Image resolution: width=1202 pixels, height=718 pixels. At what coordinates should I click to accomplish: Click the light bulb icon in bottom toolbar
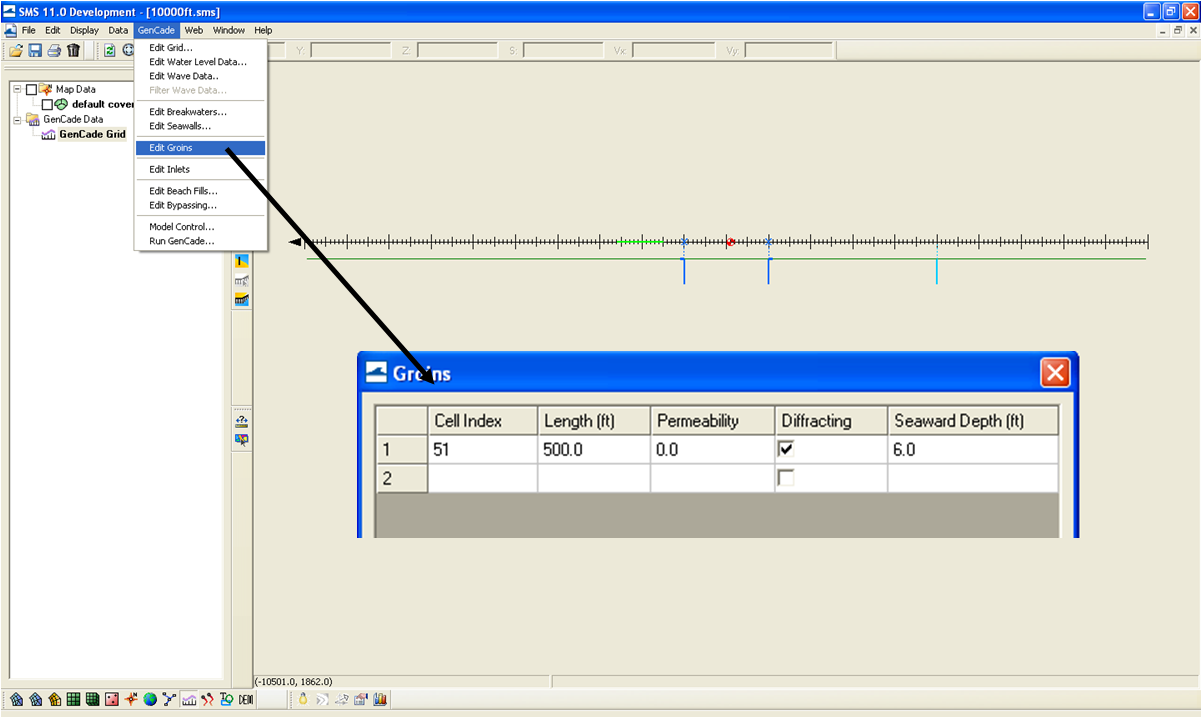tap(303, 699)
